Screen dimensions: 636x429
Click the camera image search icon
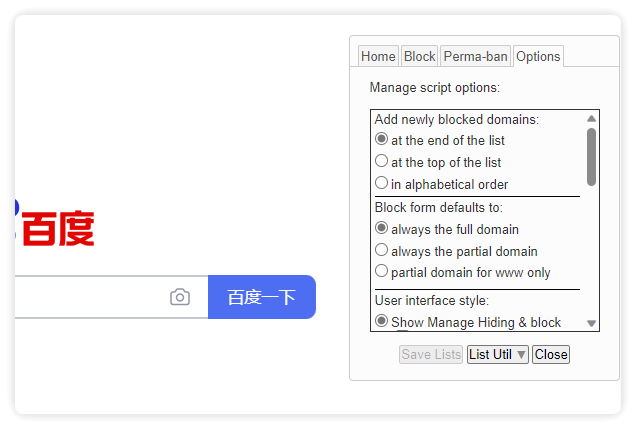[x=180, y=297]
